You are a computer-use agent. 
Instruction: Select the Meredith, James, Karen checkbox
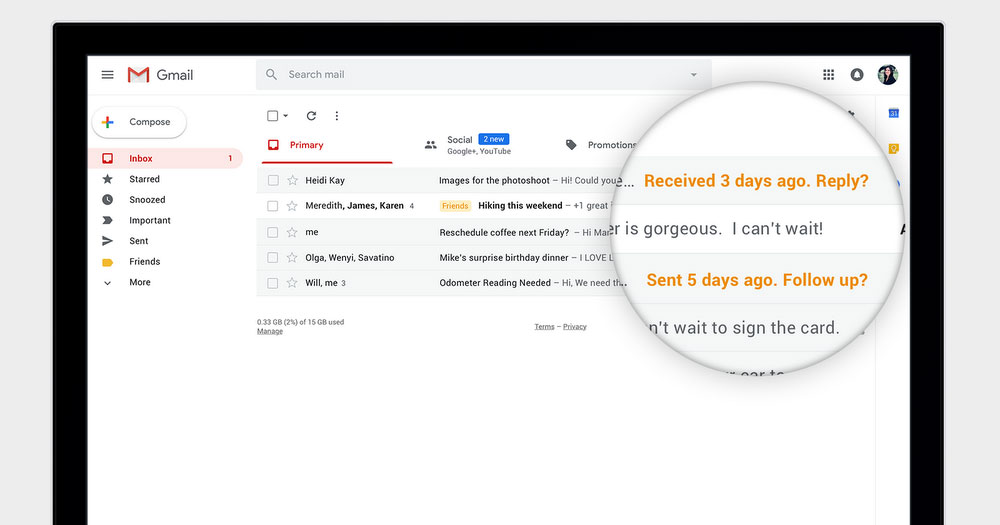[273, 206]
